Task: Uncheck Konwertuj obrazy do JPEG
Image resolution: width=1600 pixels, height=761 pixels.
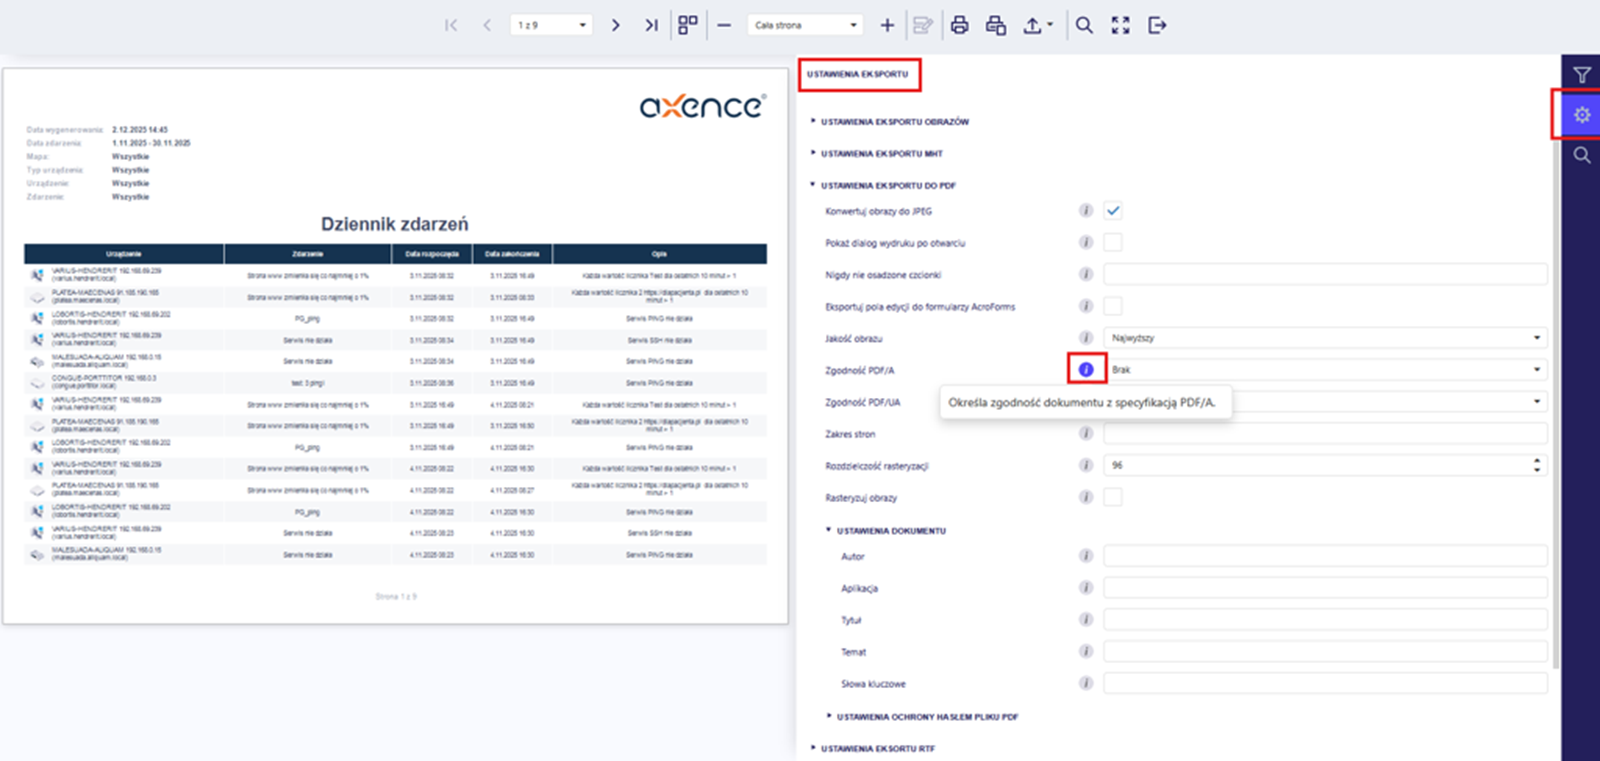Action: (1112, 211)
